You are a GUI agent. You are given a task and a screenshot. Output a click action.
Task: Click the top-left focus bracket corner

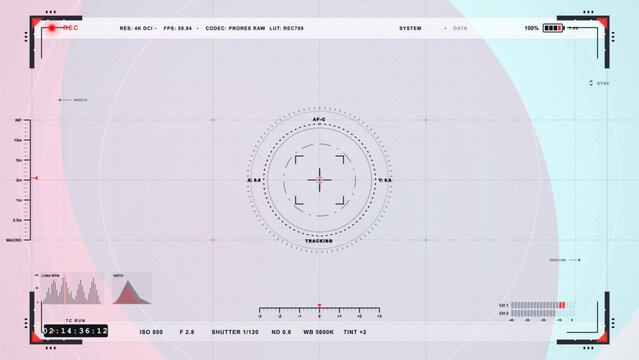click(299, 159)
